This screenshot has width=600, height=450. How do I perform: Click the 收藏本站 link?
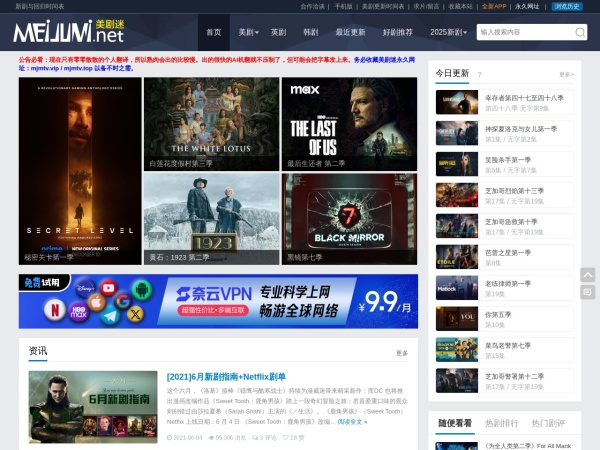coord(460,7)
